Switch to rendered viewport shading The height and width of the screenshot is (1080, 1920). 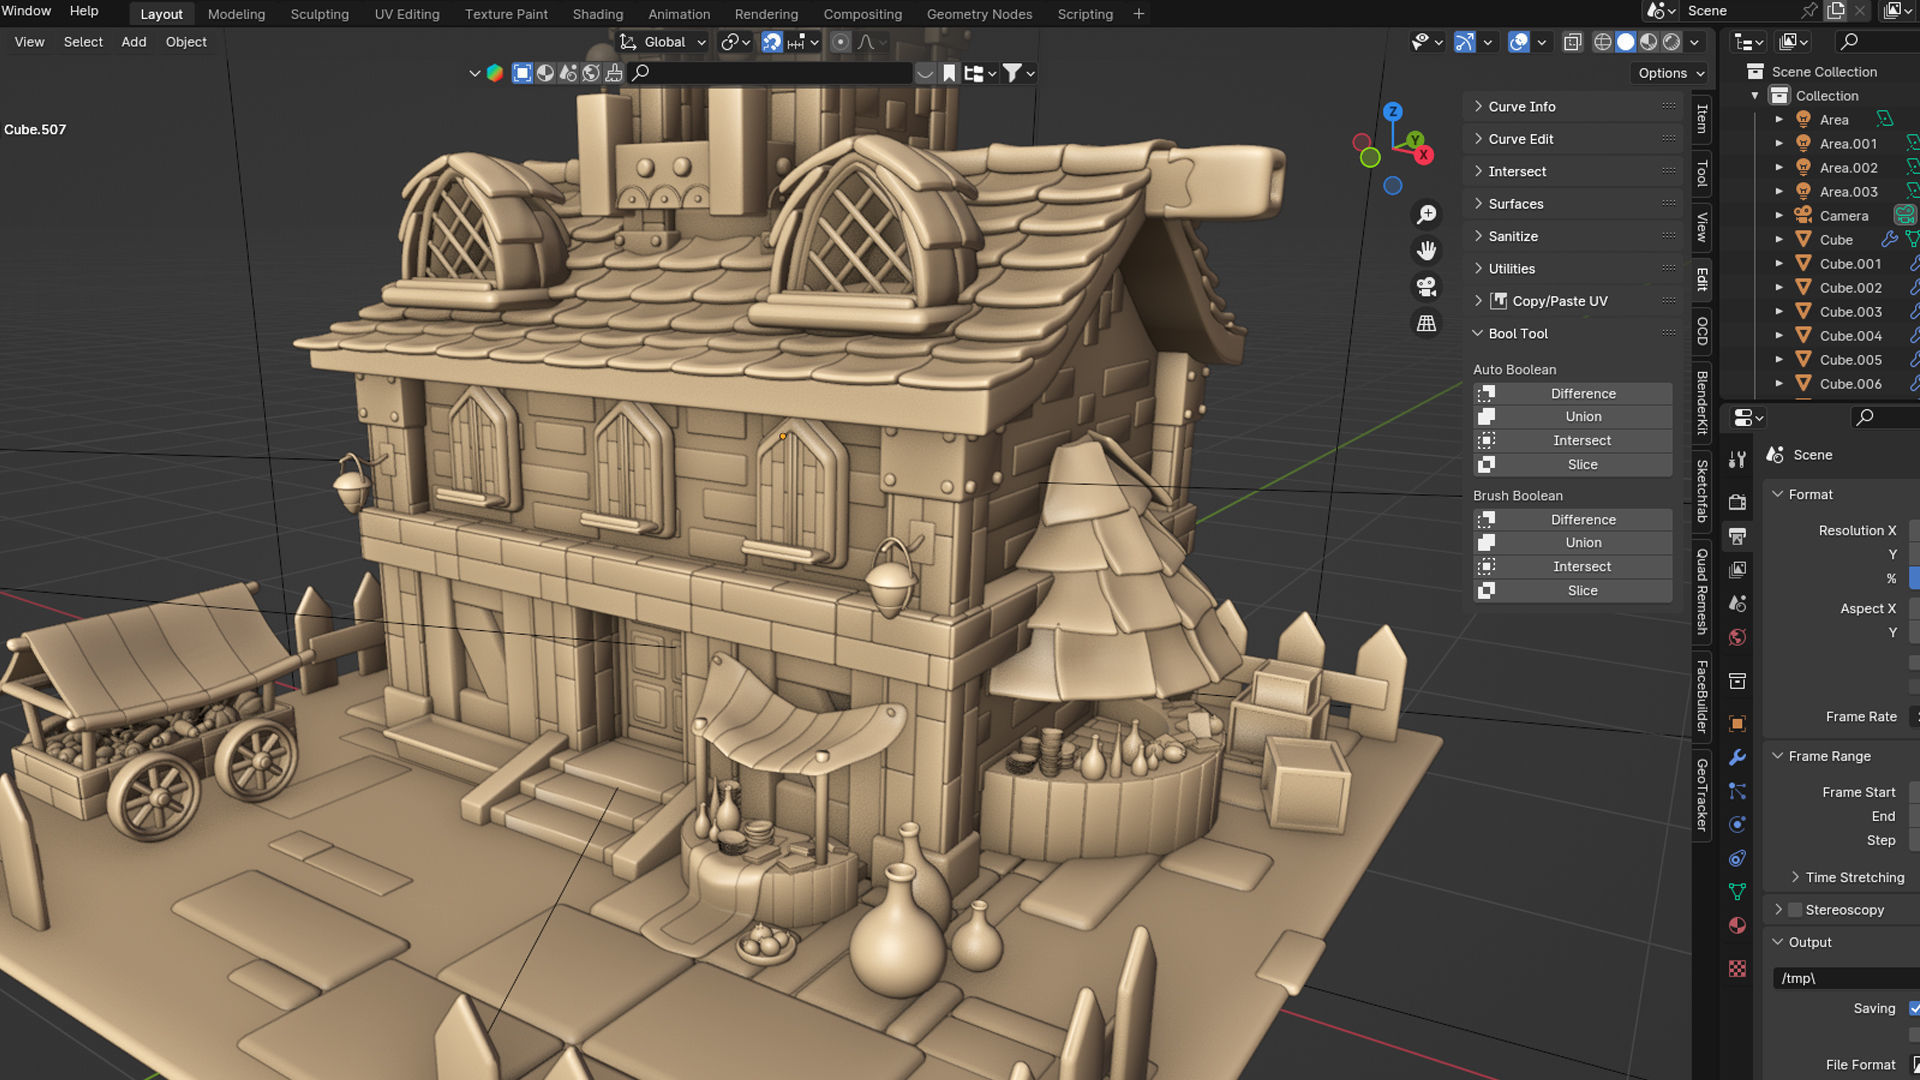pyautogui.click(x=1671, y=42)
